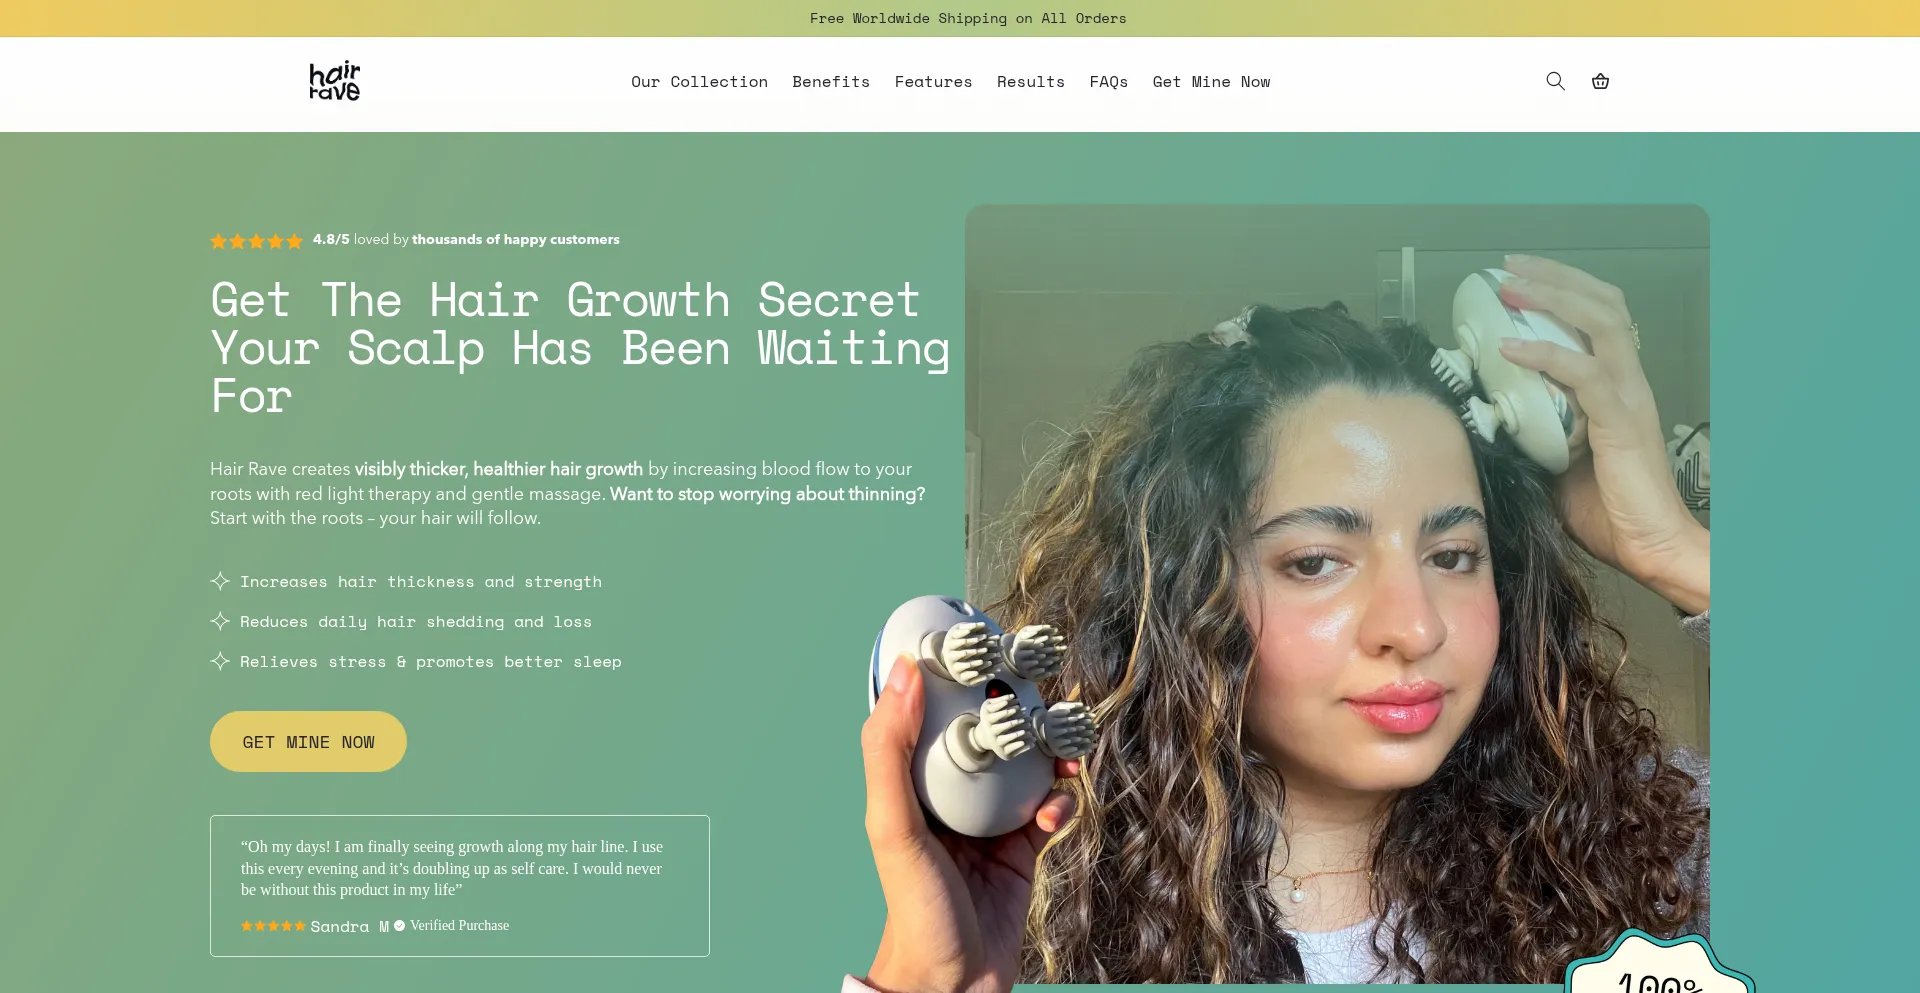The image size is (1920, 993).
Task: Click the five-star rating icons in hero
Action: click(256, 240)
